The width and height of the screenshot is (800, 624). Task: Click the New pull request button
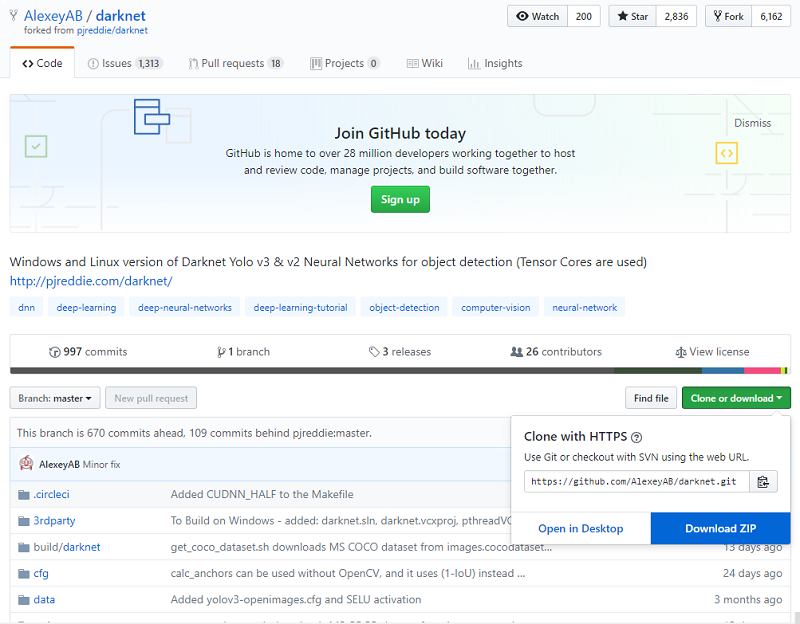[x=151, y=398]
